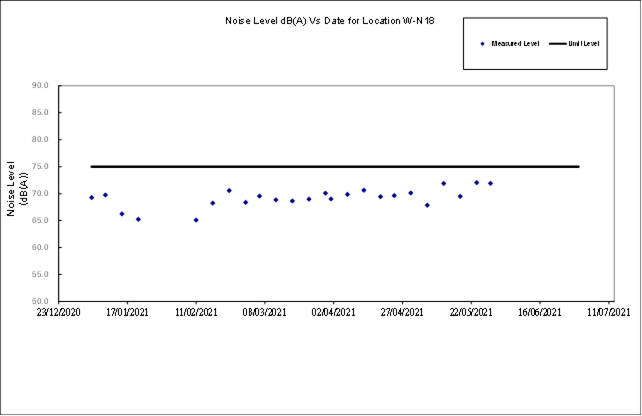Screen dimensions: 642x416
Task: Click the first measured data point on left
Action: point(91,197)
